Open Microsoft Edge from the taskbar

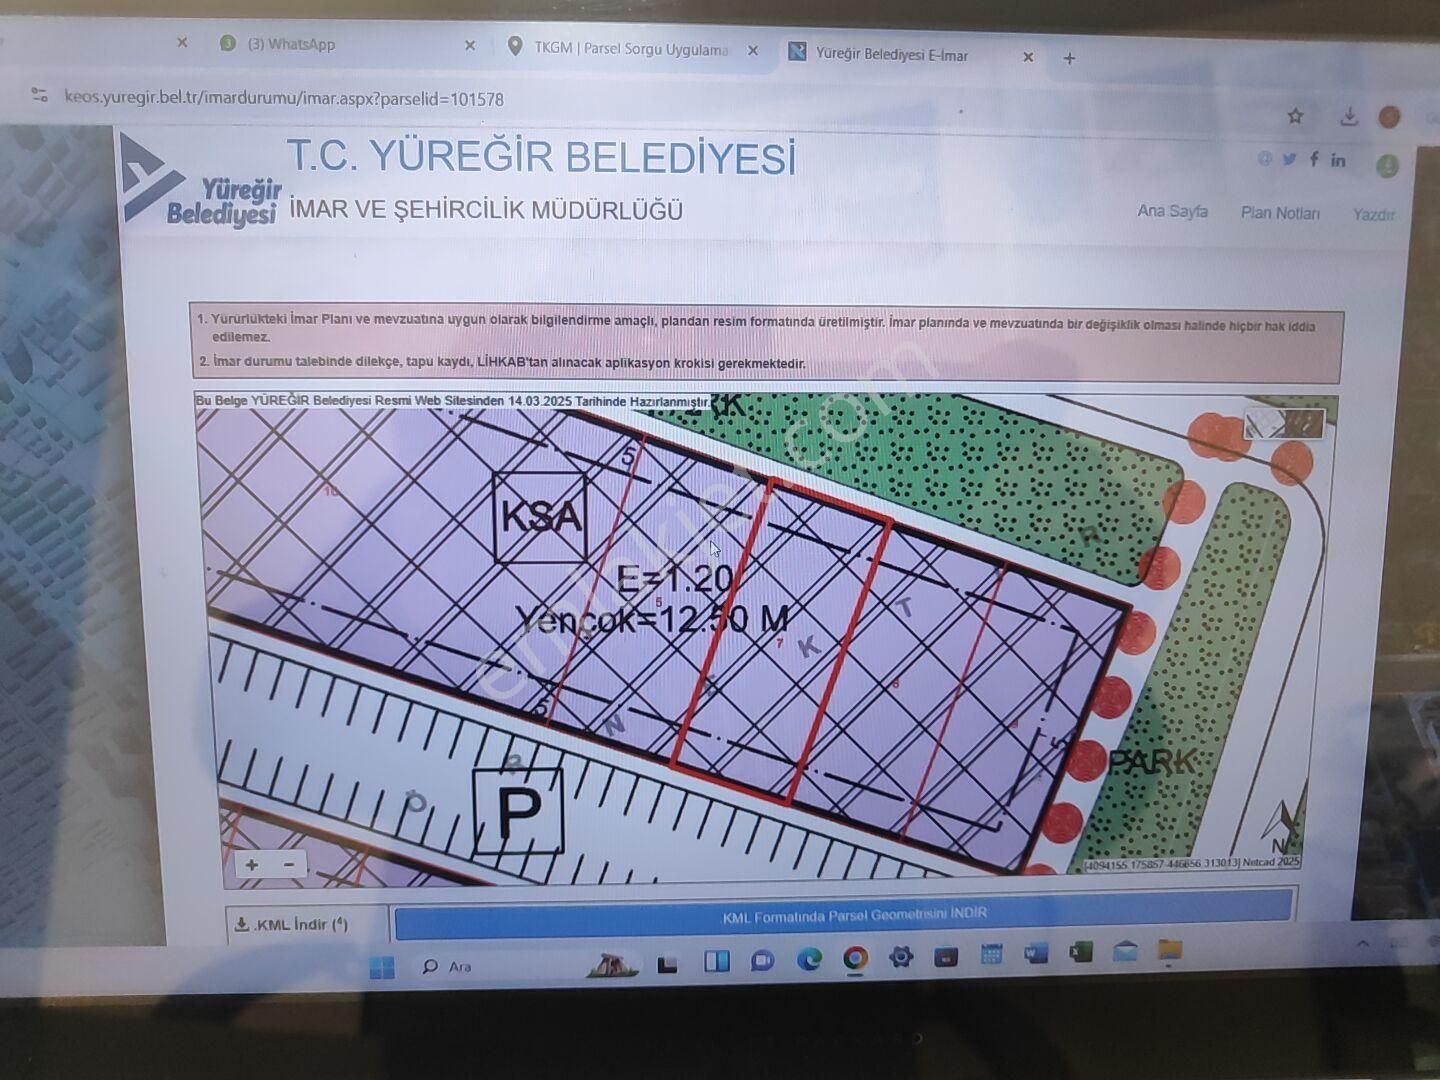[x=808, y=959]
